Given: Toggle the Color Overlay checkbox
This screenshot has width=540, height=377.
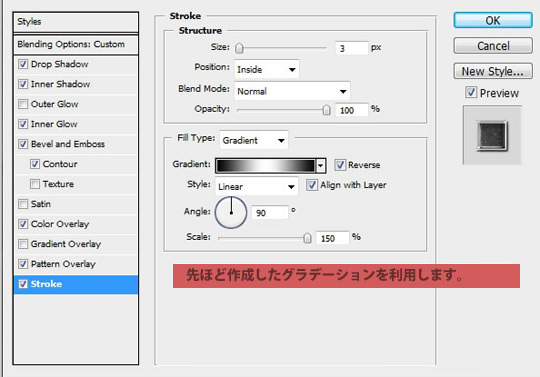Looking at the screenshot, I should coord(23,224).
